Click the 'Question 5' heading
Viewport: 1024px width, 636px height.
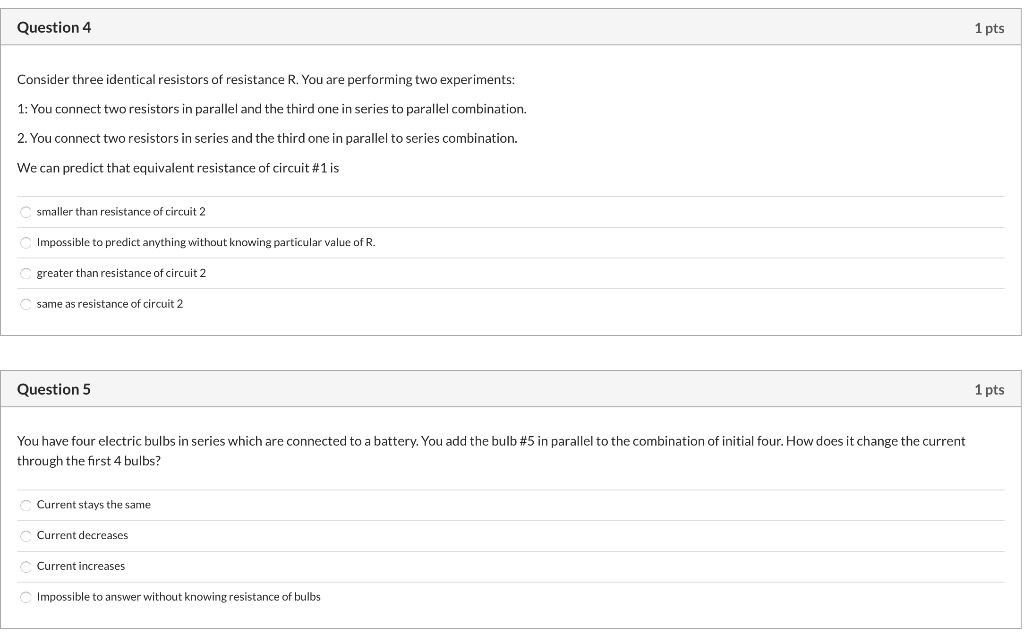coord(54,389)
